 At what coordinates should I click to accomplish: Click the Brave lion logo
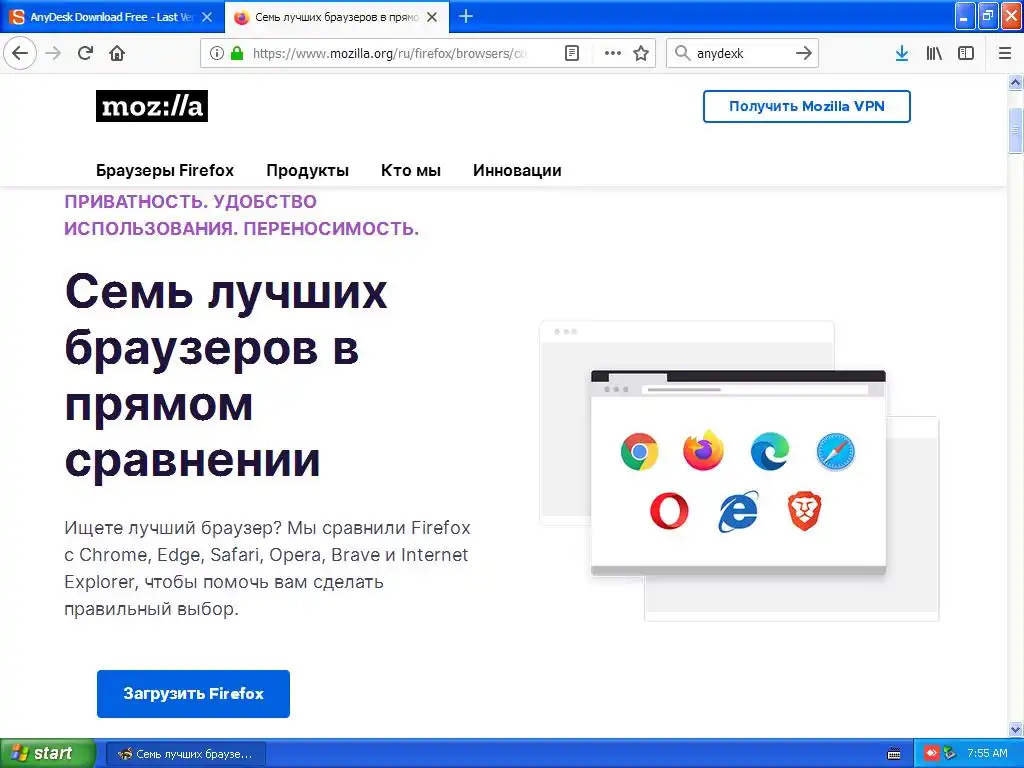(805, 511)
